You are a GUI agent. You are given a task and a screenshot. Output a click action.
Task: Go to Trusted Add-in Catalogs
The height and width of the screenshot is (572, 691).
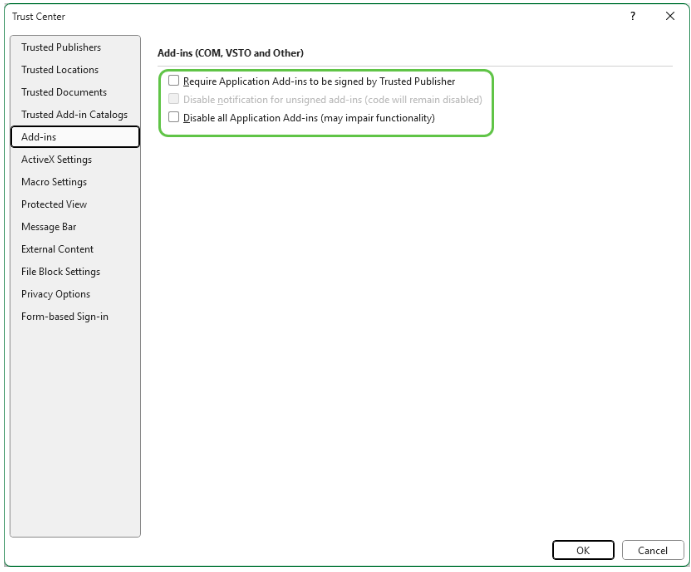(74, 115)
